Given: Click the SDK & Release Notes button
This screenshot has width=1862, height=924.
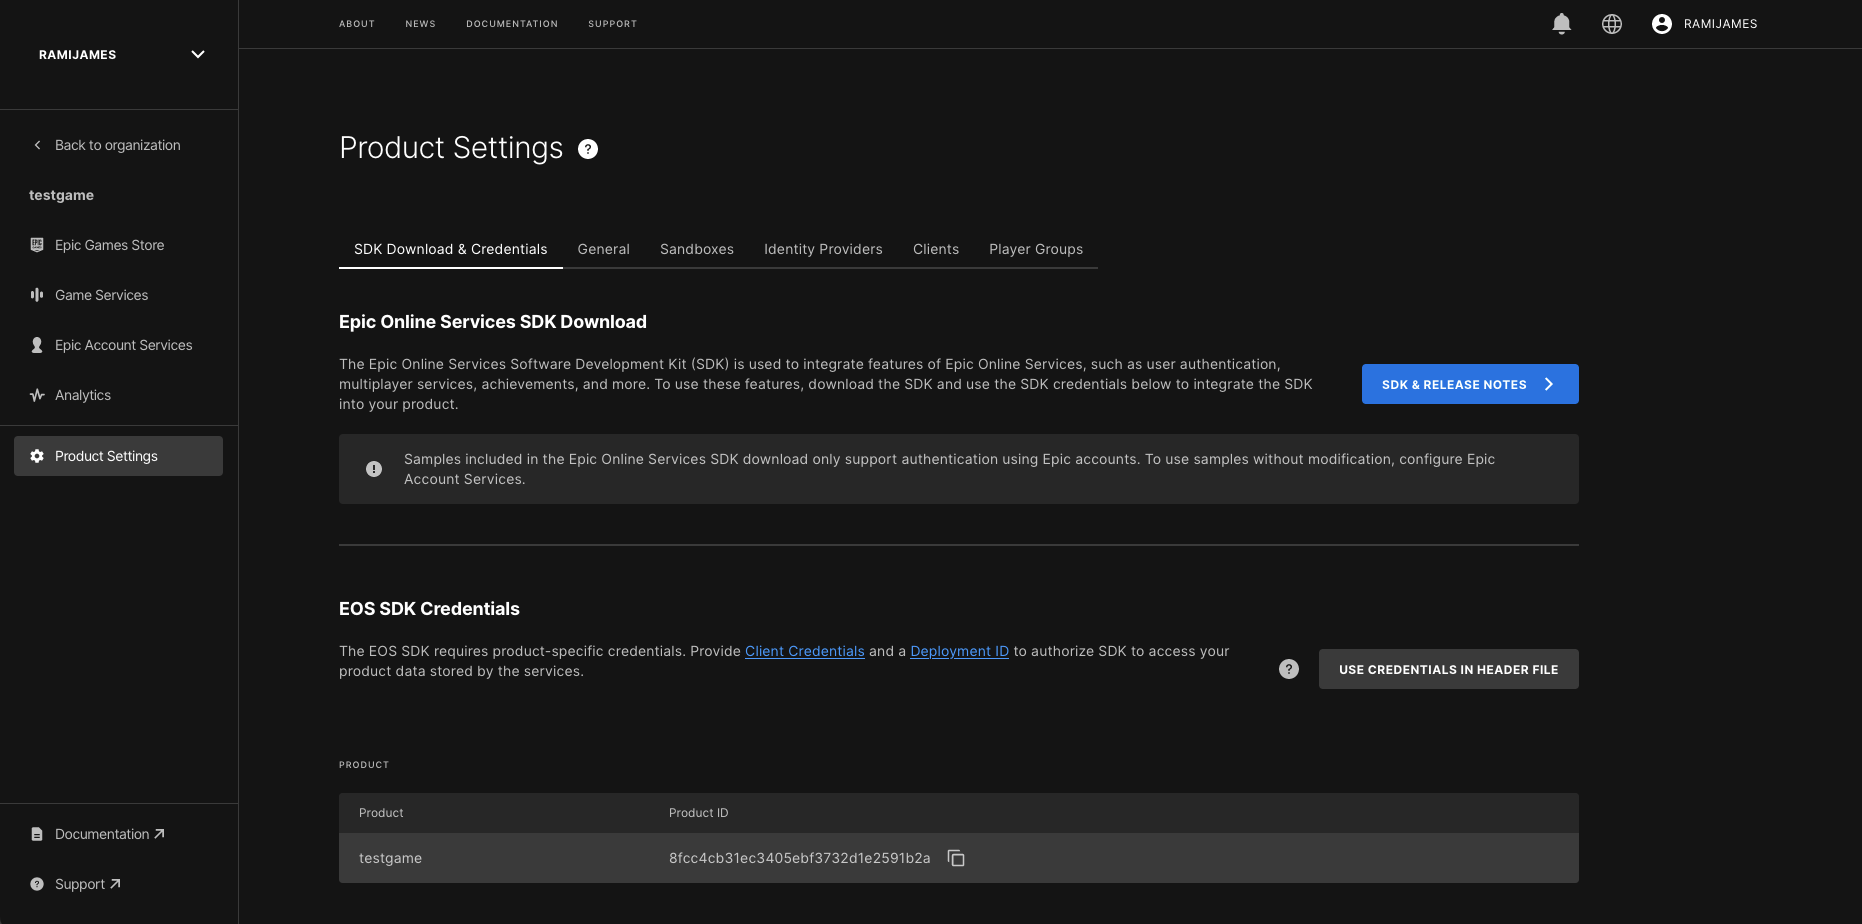Looking at the screenshot, I should (x=1470, y=384).
